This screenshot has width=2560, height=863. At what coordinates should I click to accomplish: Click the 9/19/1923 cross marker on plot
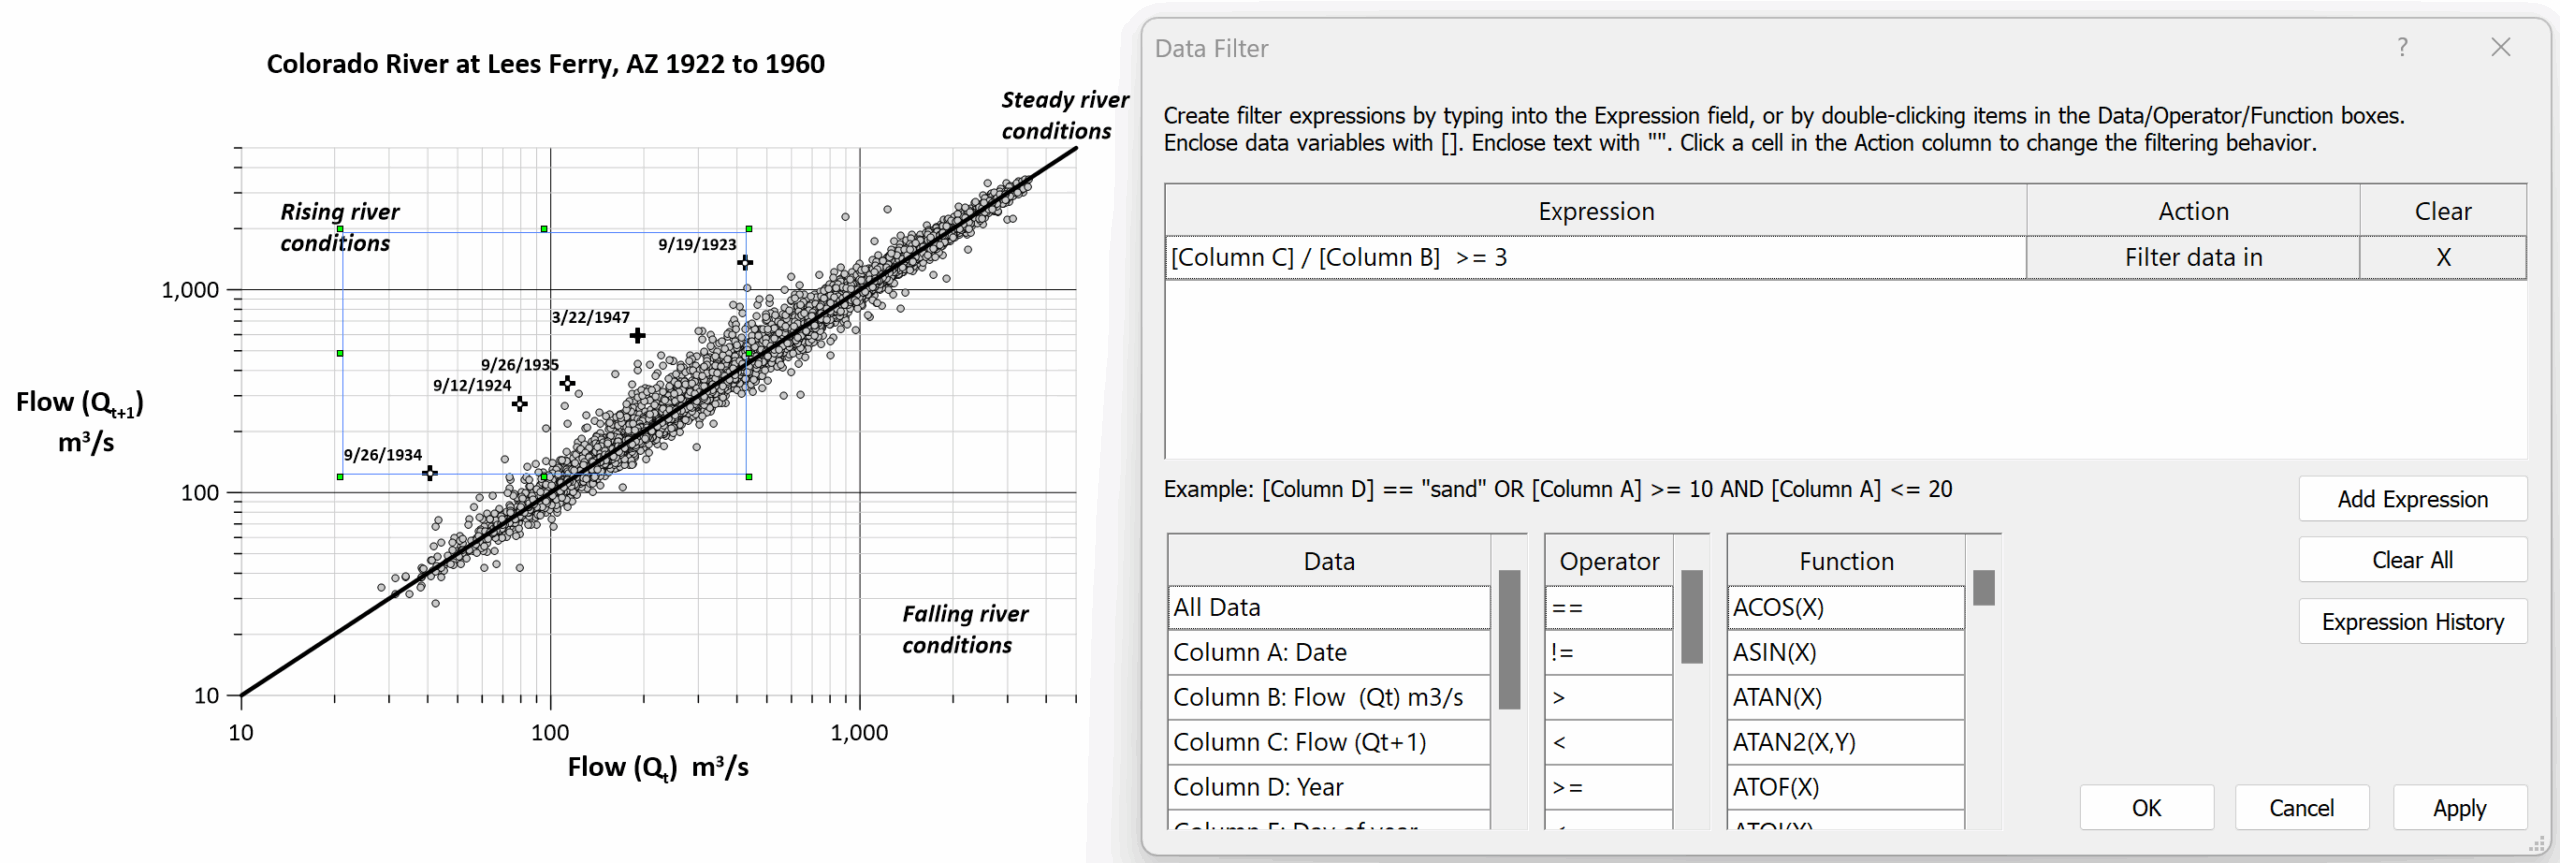point(745,262)
